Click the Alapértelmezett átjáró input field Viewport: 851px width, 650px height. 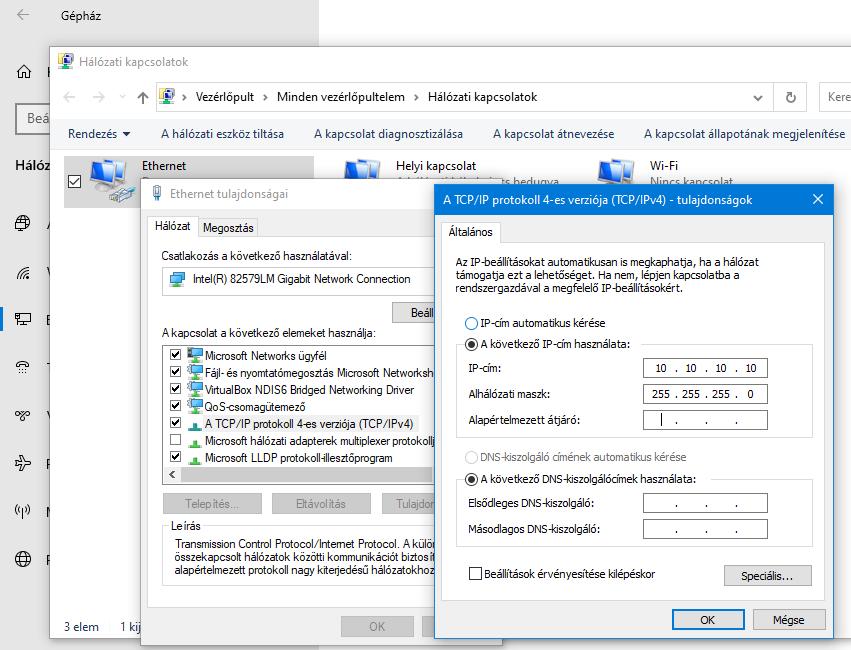tap(706, 420)
